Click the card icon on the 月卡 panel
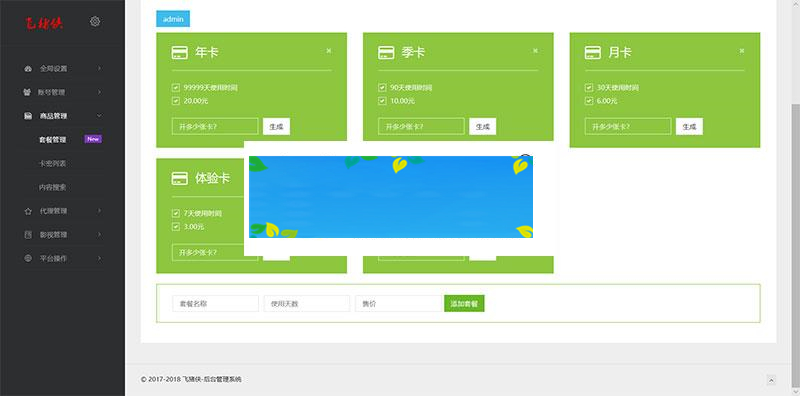This screenshot has height=396, width=800. [x=592, y=53]
